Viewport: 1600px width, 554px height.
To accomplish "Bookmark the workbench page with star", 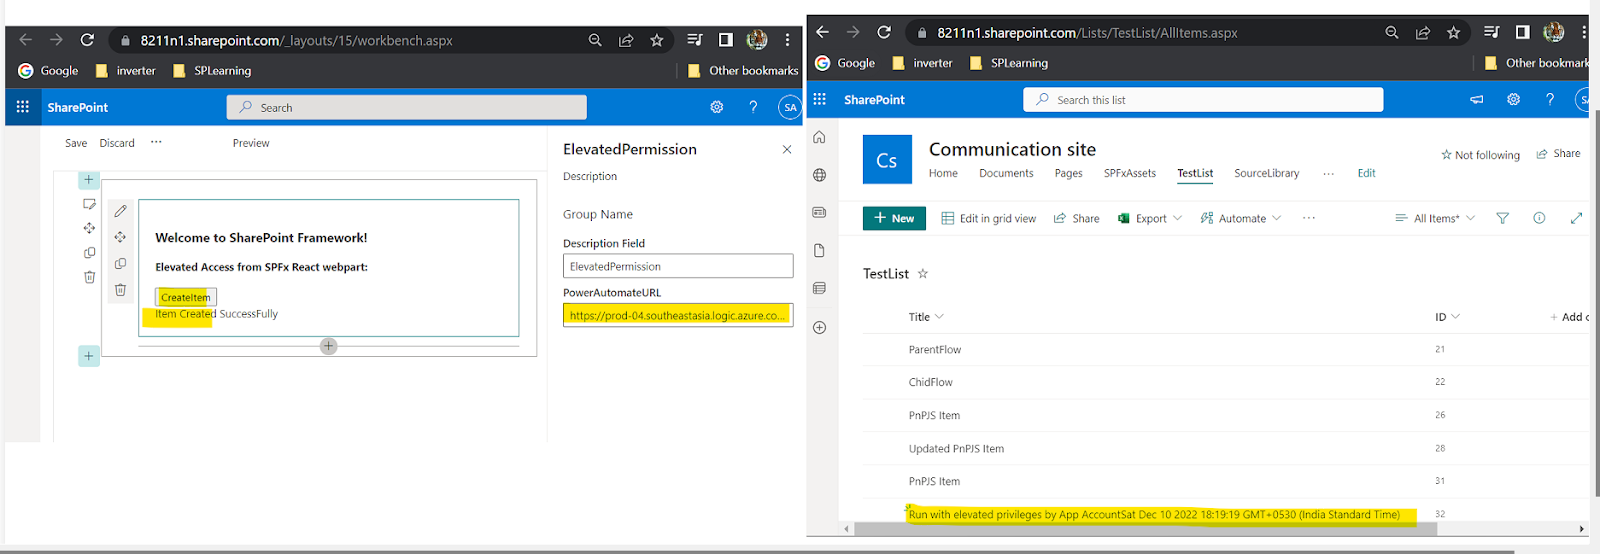I will 656,40.
